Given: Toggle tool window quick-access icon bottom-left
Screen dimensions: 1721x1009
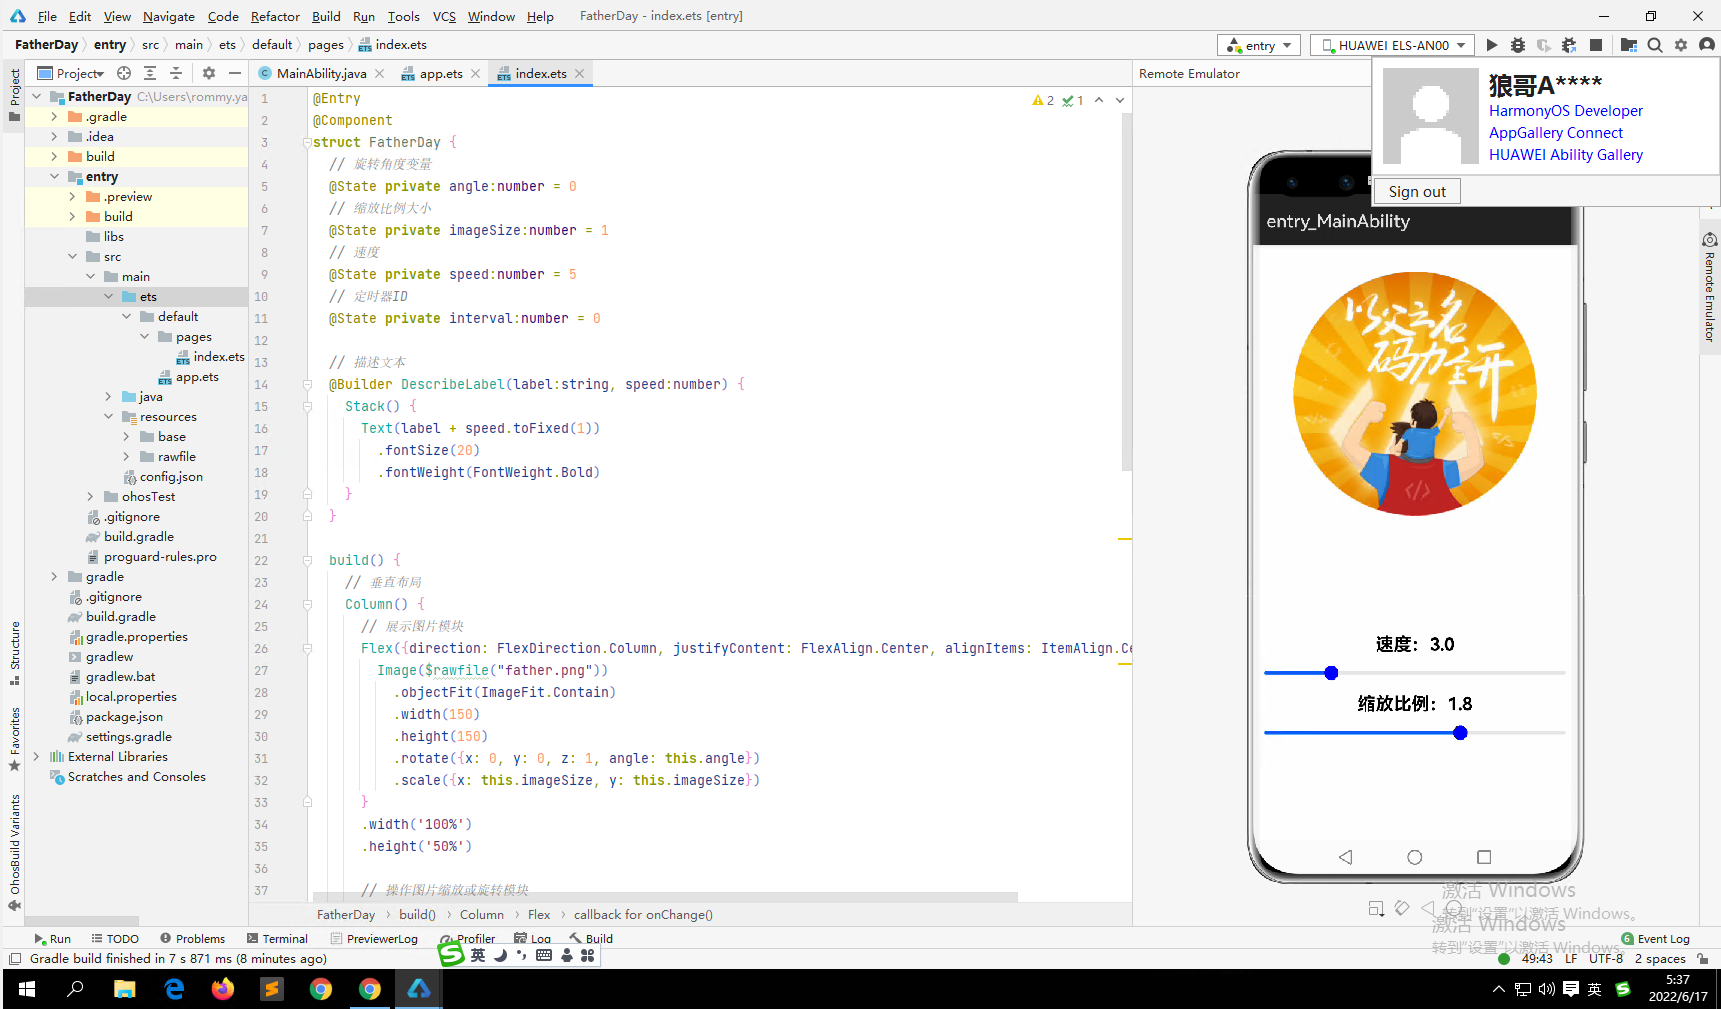Looking at the screenshot, I should coord(14,959).
